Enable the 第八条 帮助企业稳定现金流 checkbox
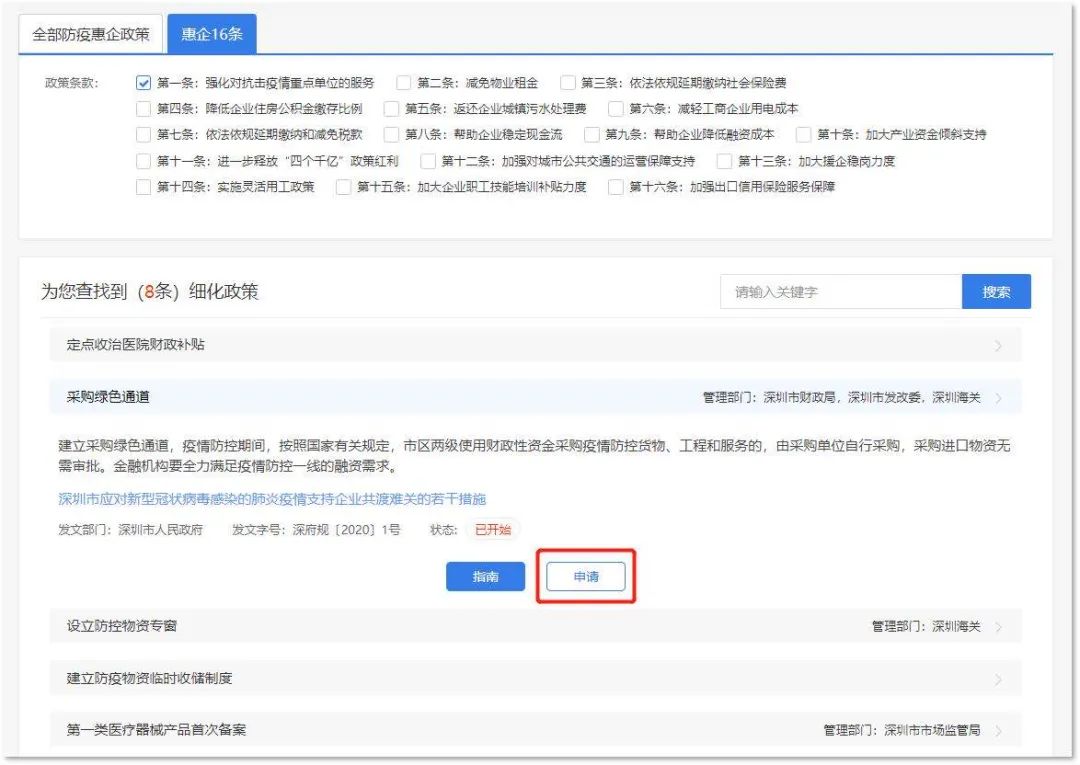Image resolution: width=1080 pixels, height=765 pixels. (392, 135)
